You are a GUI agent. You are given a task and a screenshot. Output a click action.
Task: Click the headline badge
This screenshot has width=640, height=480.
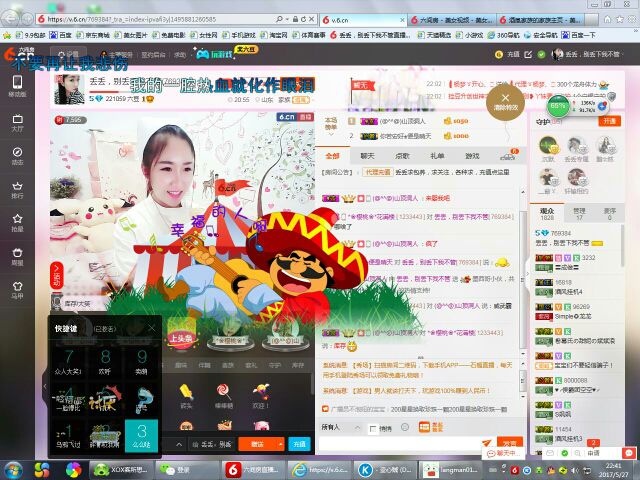(x=180, y=338)
